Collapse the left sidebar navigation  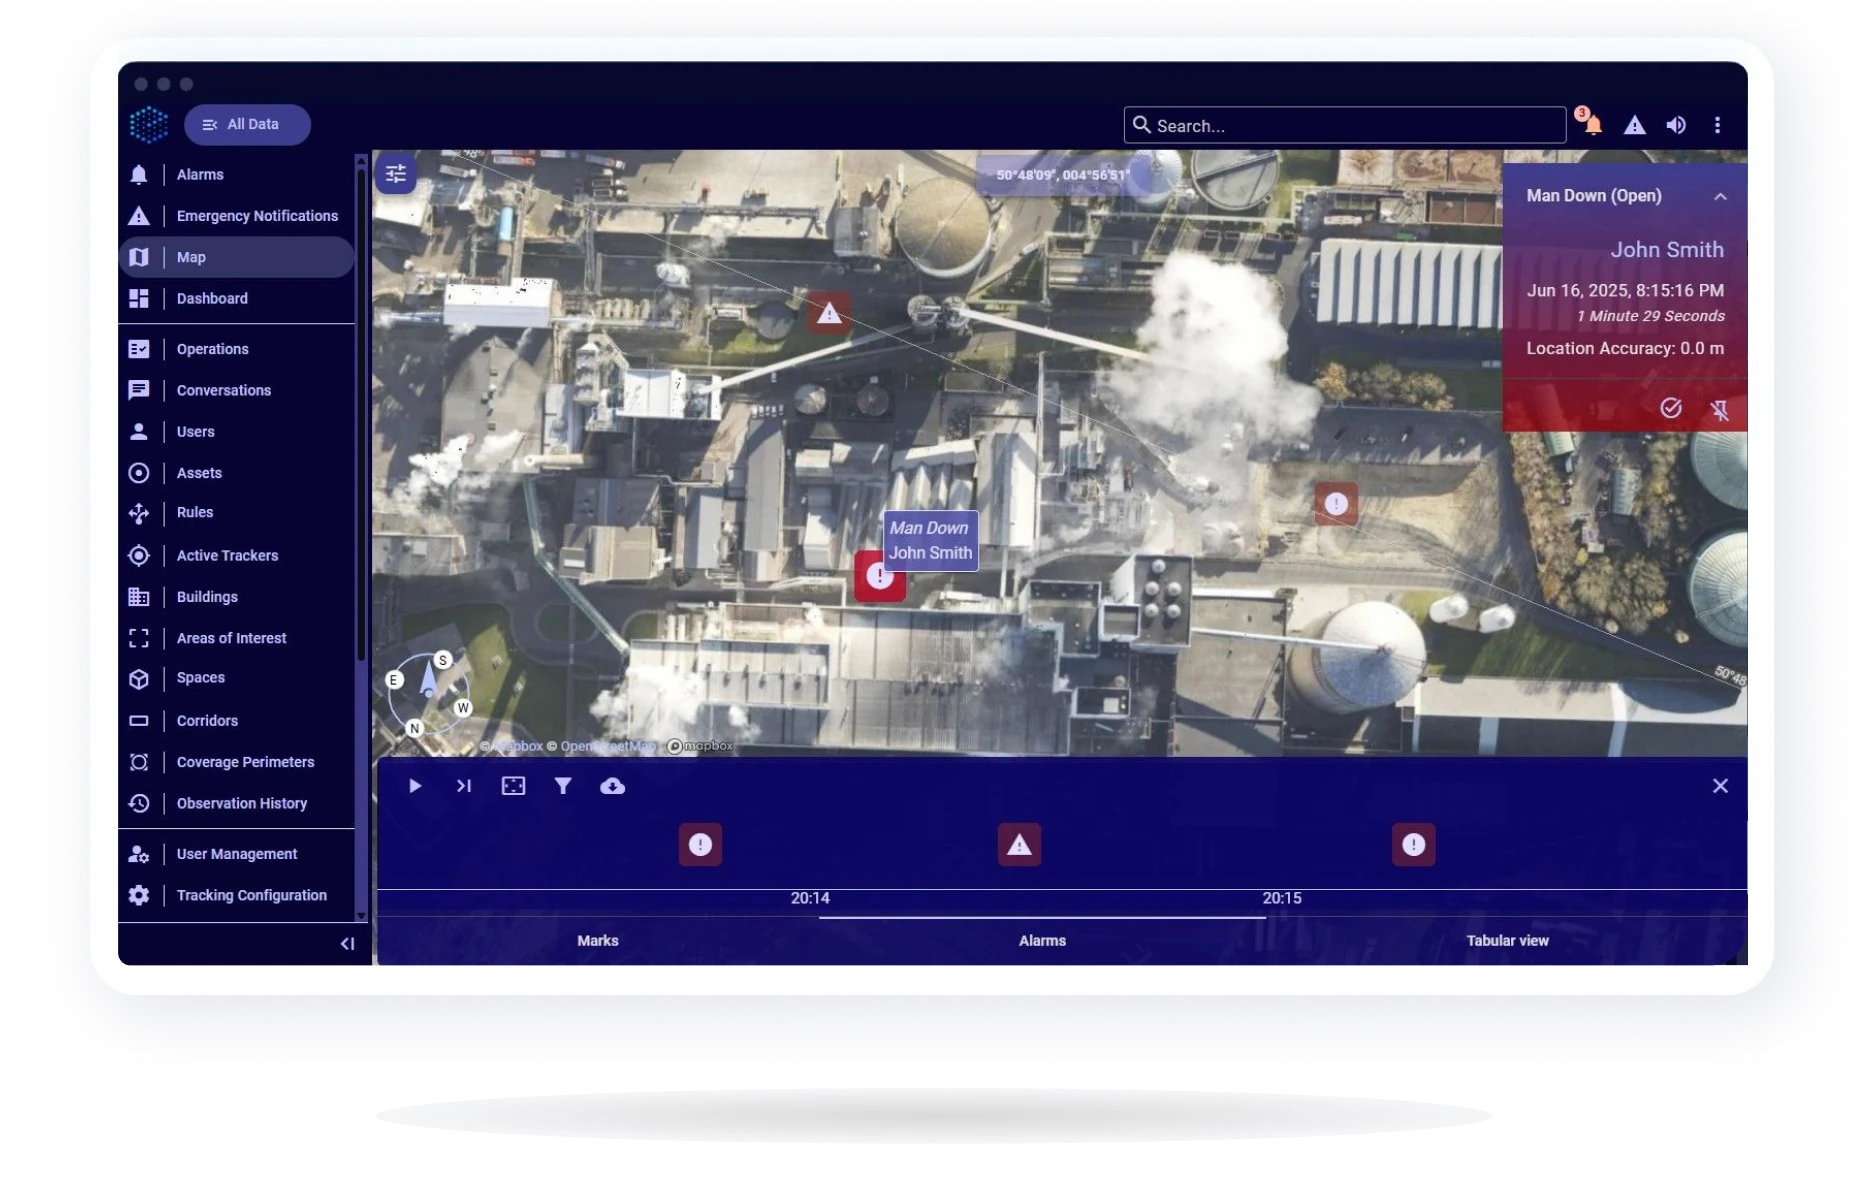(347, 943)
